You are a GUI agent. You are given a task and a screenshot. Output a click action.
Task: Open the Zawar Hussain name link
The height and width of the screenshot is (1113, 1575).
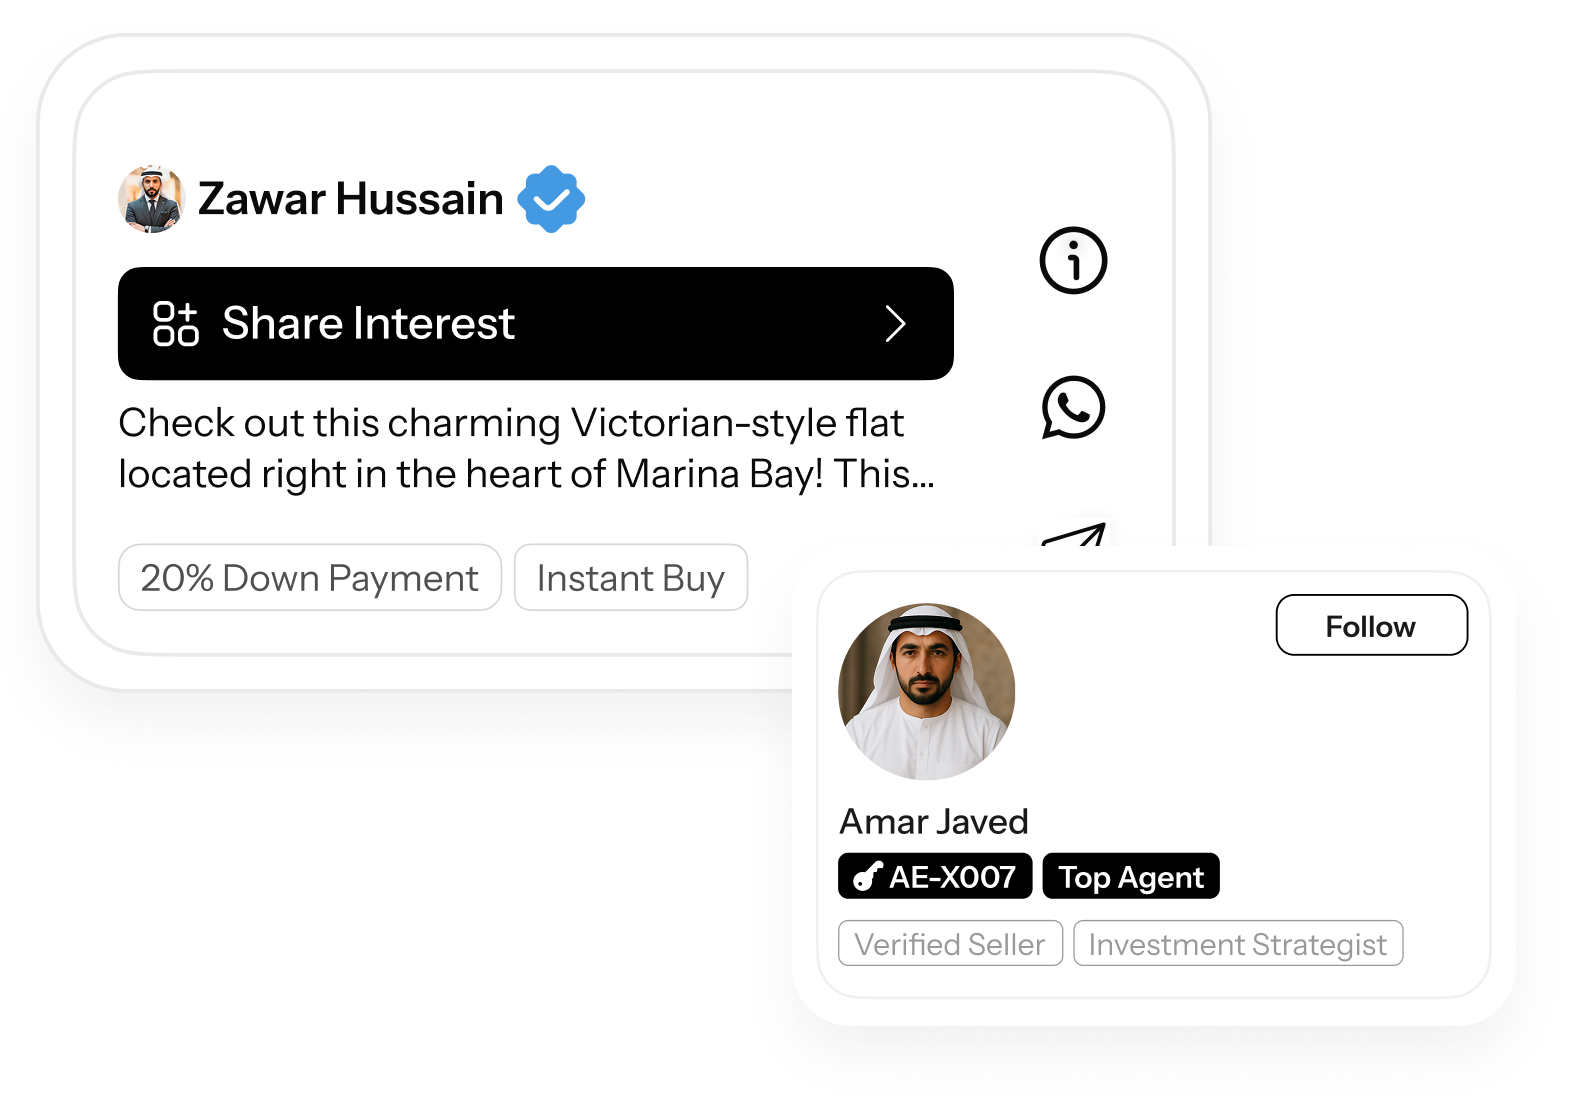pyautogui.click(x=350, y=199)
